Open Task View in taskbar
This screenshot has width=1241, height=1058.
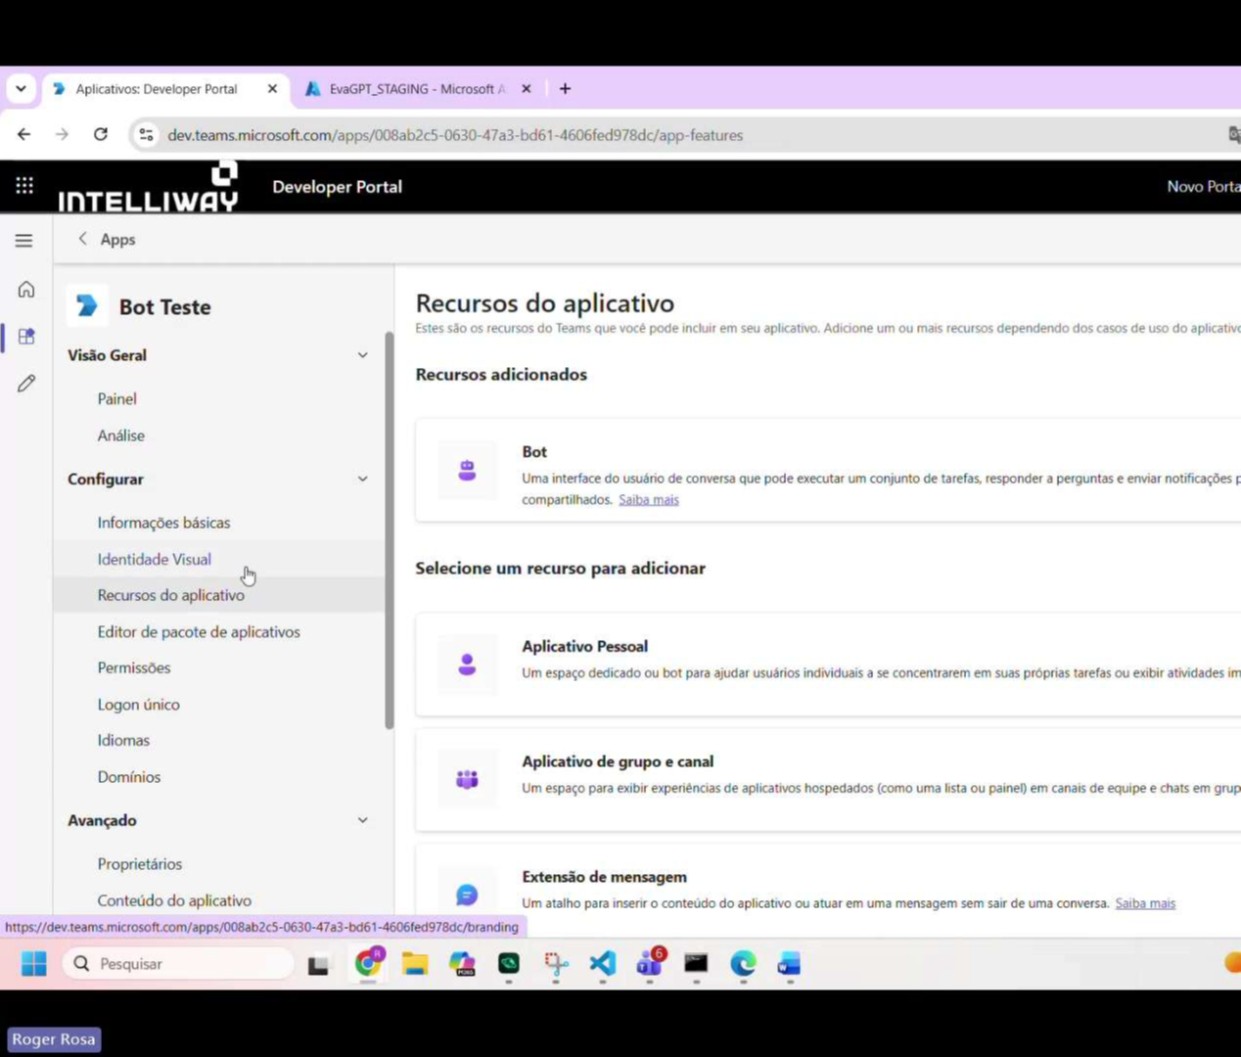point(318,964)
